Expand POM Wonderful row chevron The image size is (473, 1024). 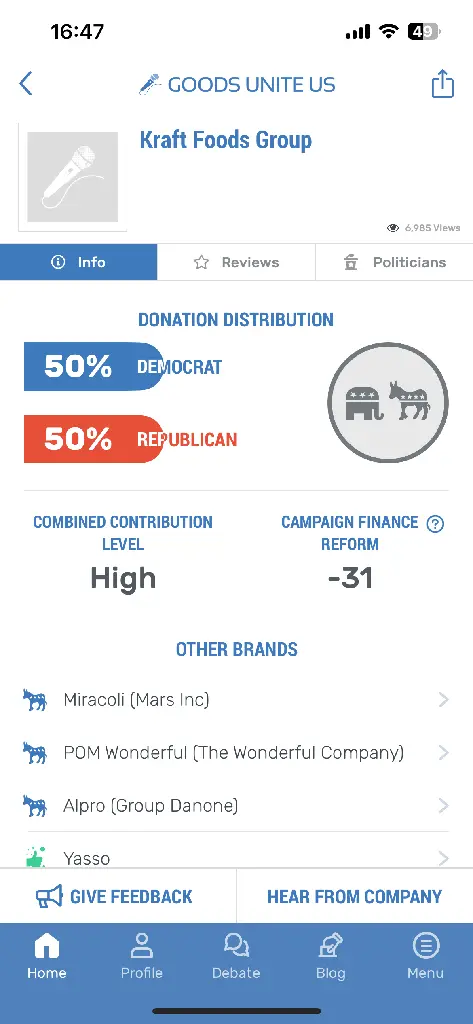point(444,753)
